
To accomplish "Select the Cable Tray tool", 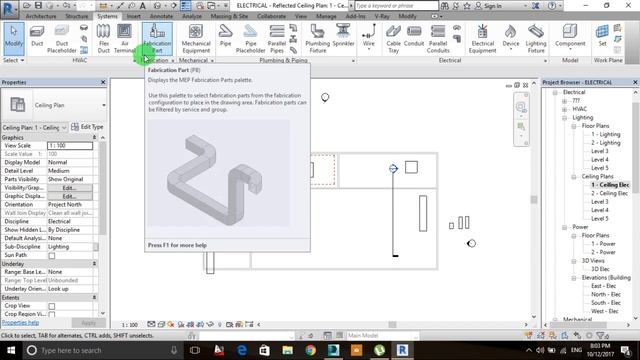I will (393, 39).
